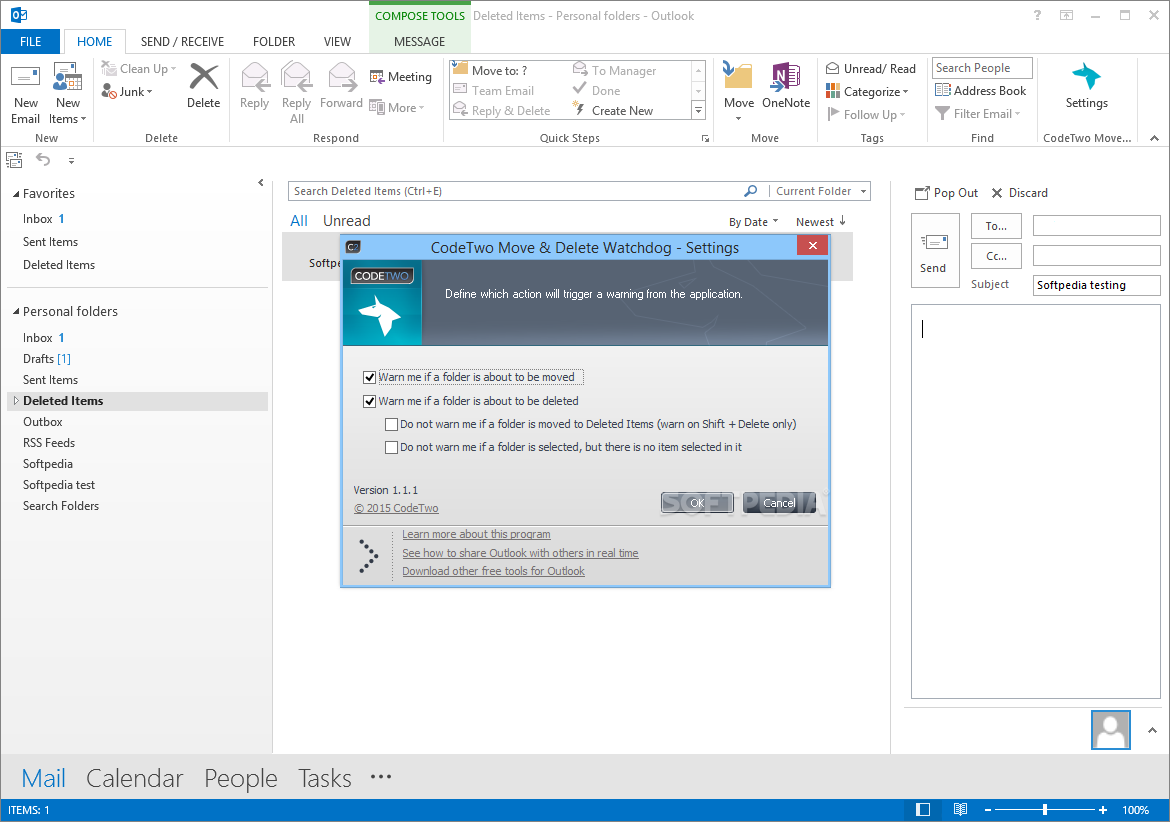Click the Send envelope button
Screen dimensions: 1170x822
[935, 251]
